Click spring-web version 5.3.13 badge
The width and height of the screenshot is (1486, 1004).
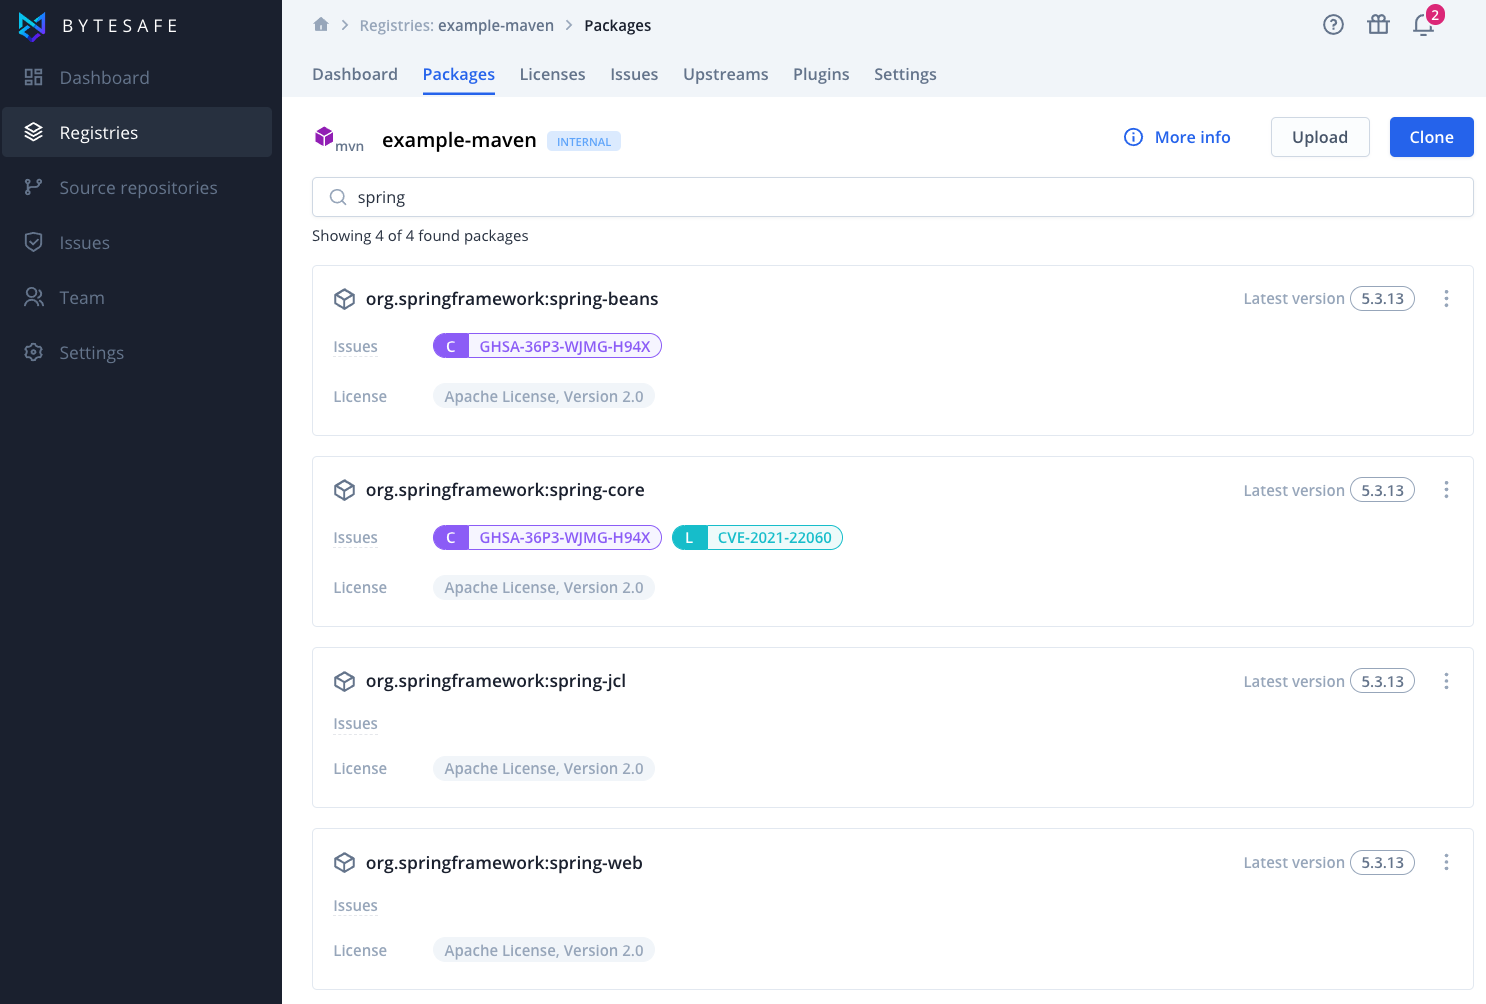click(1382, 863)
